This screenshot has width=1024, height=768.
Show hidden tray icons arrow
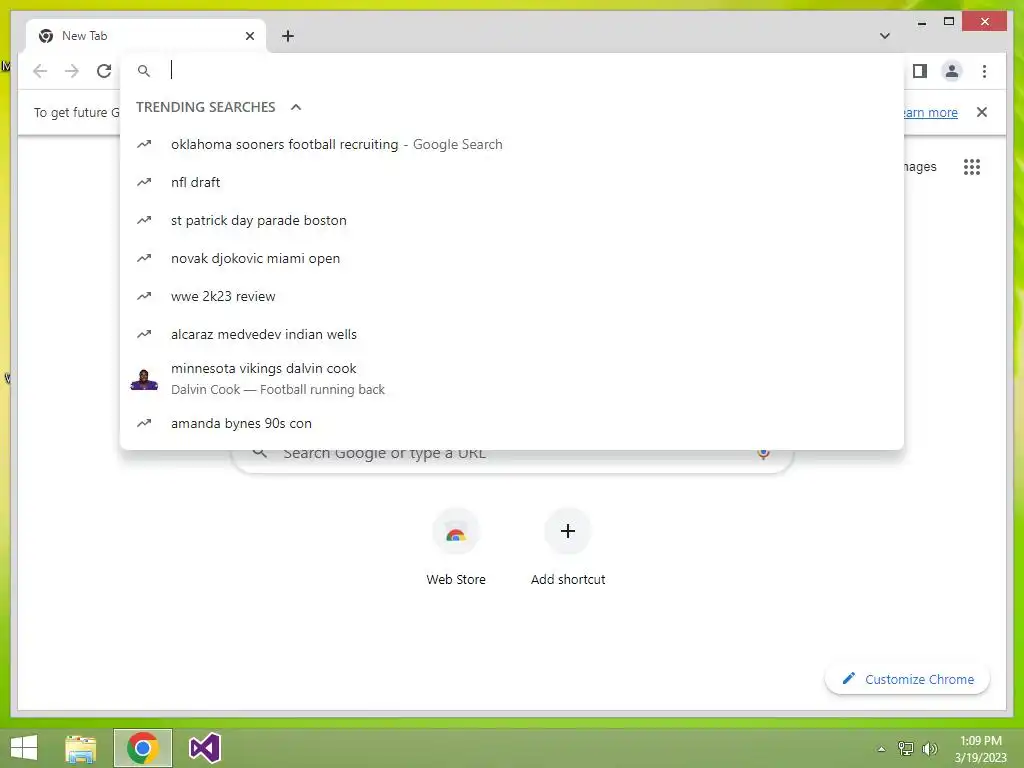(881, 749)
